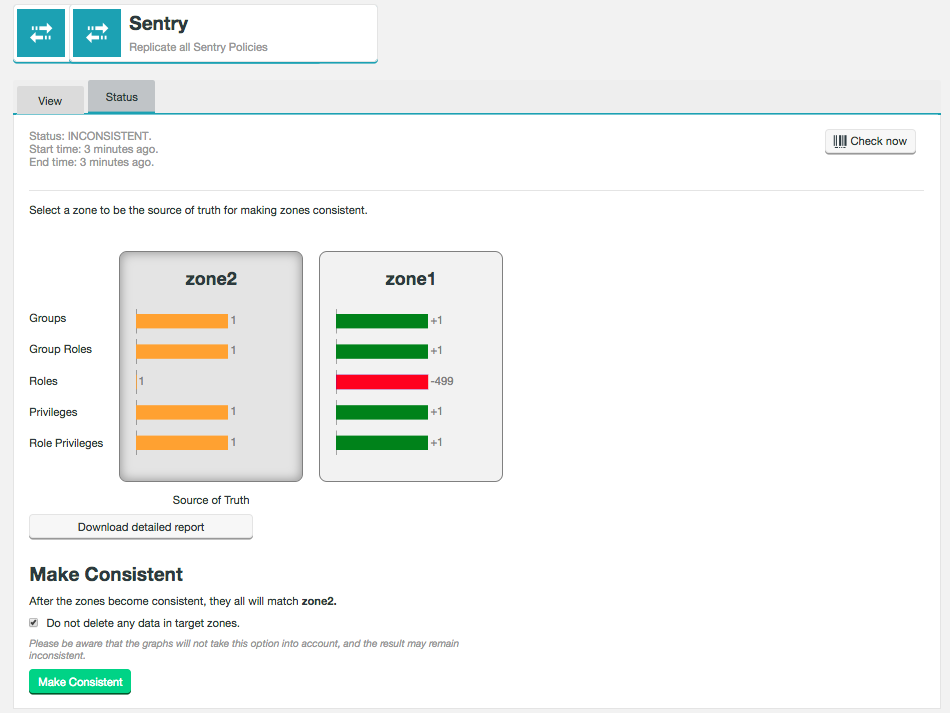950x713 pixels.
Task: Click the green Make Consistent button
Action: pos(80,681)
